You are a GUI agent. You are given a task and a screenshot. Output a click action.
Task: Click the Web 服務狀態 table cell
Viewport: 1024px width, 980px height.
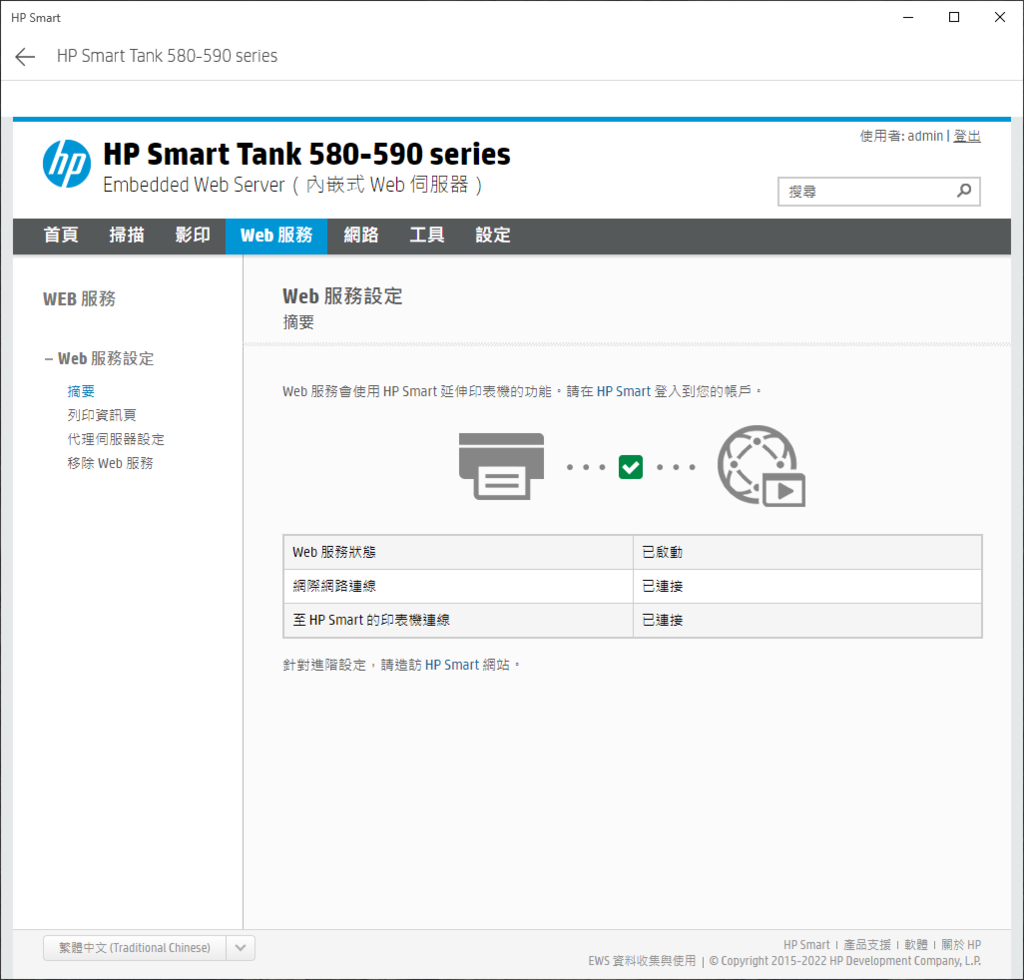[x=458, y=552]
